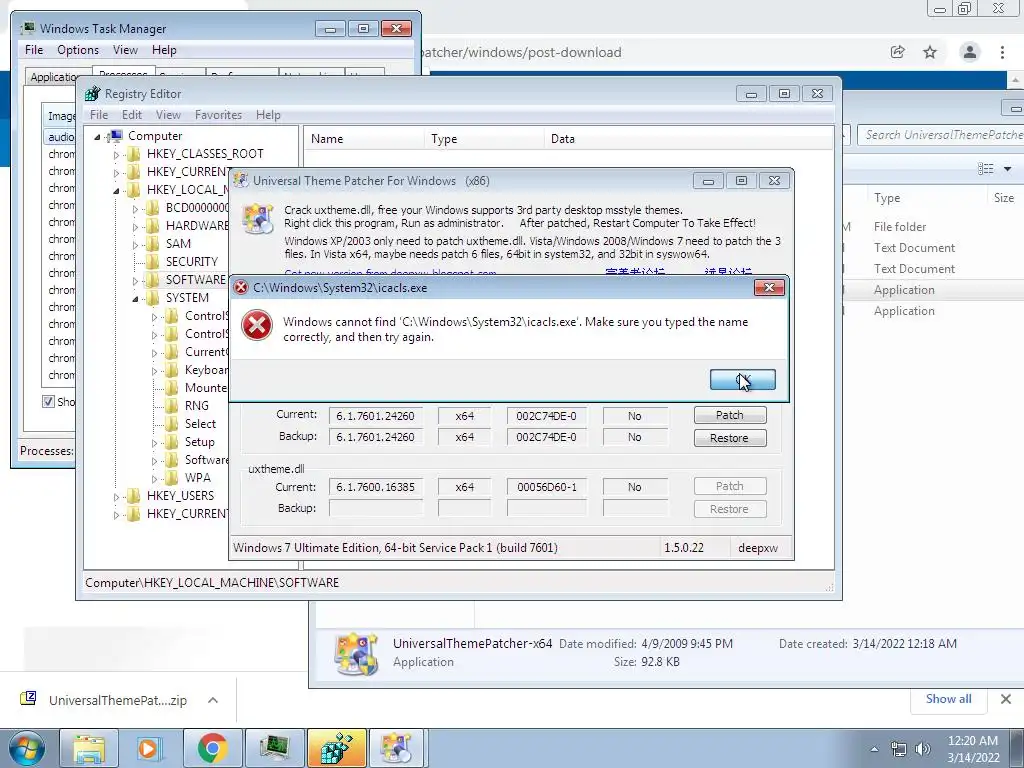Click the Computer icon in registry tree
The width and height of the screenshot is (1024, 768).
[x=115, y=136]
